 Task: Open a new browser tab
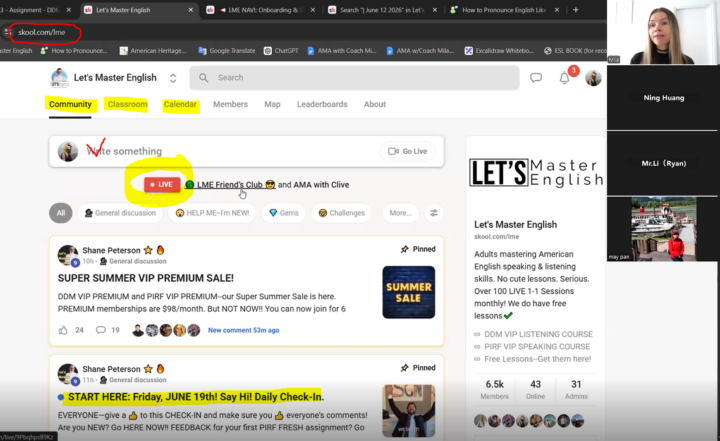[x=576, y=10]
